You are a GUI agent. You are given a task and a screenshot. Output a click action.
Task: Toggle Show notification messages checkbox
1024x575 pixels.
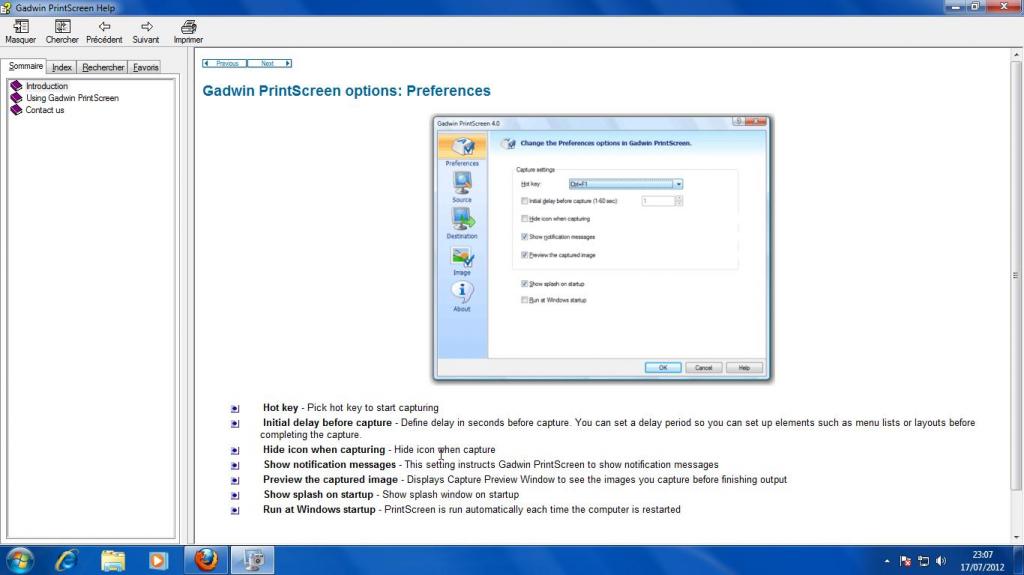point(524,237)
